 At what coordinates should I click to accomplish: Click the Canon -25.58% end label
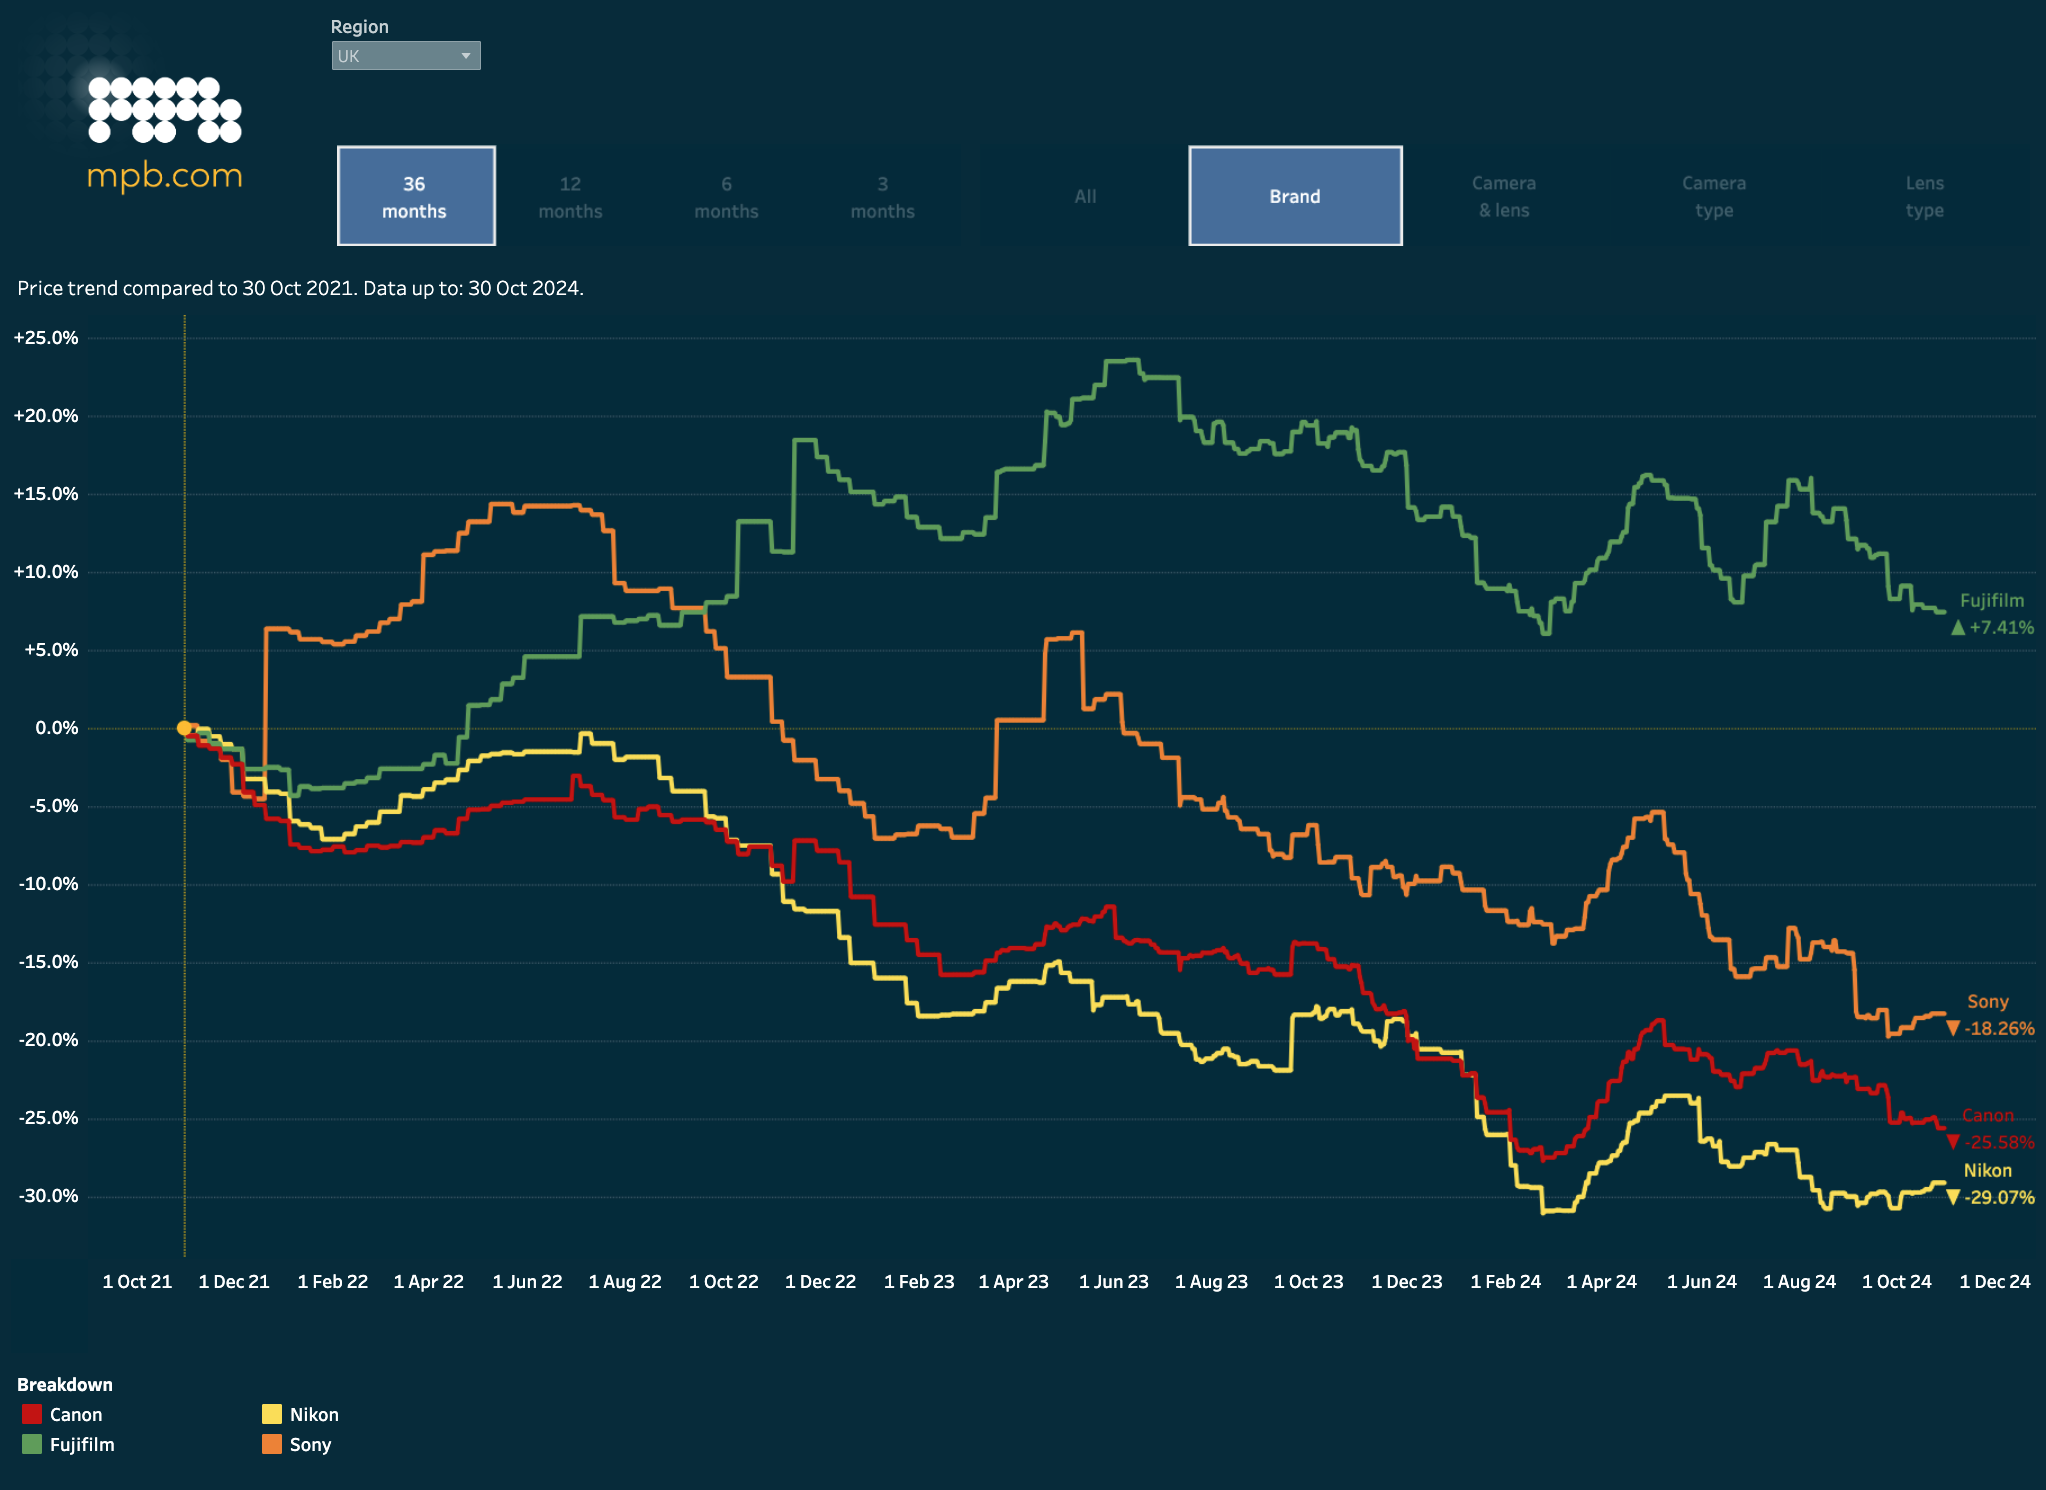[1990, 1129]
